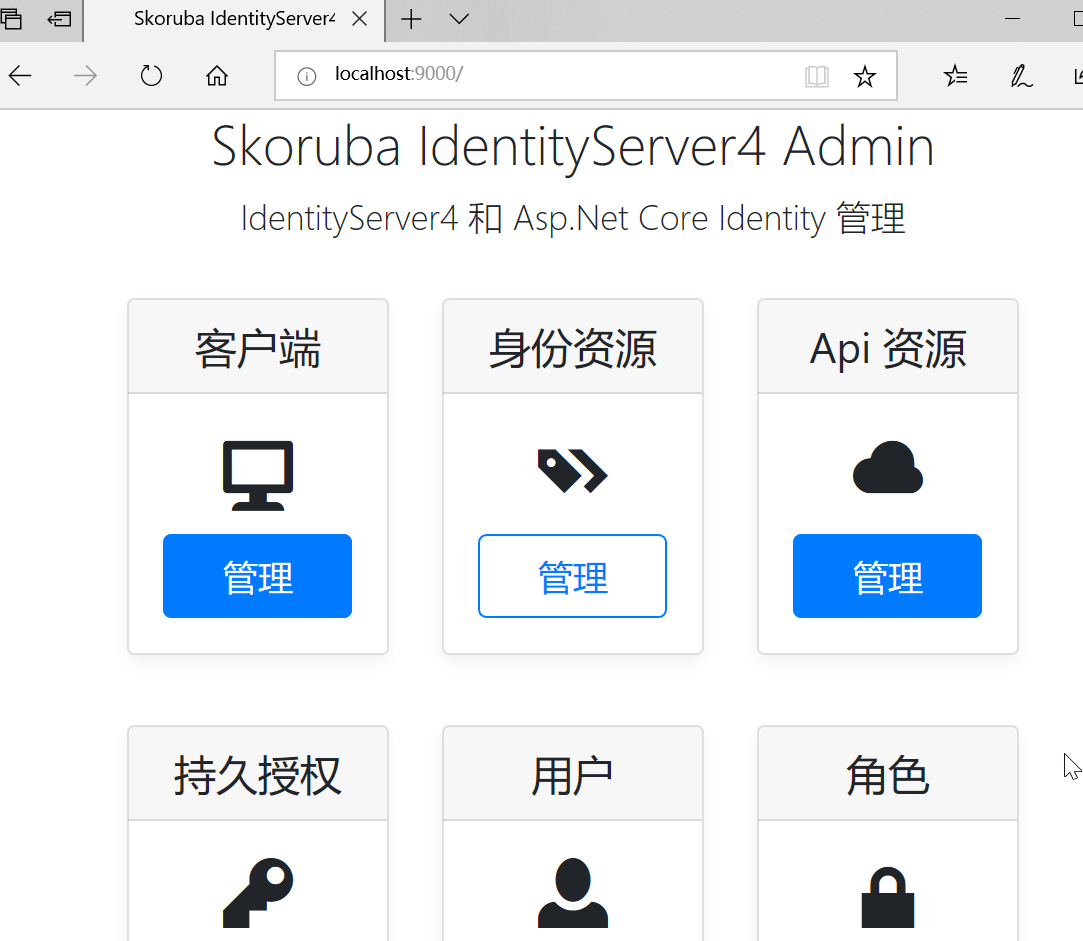Click the tags icon in 身份资源 card
1083x941 pixels.
click(x=573, y=471)
